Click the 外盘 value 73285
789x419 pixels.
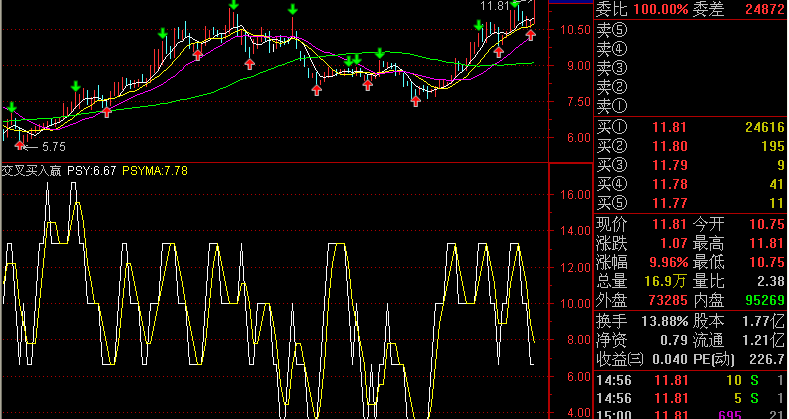pos(668,301)
